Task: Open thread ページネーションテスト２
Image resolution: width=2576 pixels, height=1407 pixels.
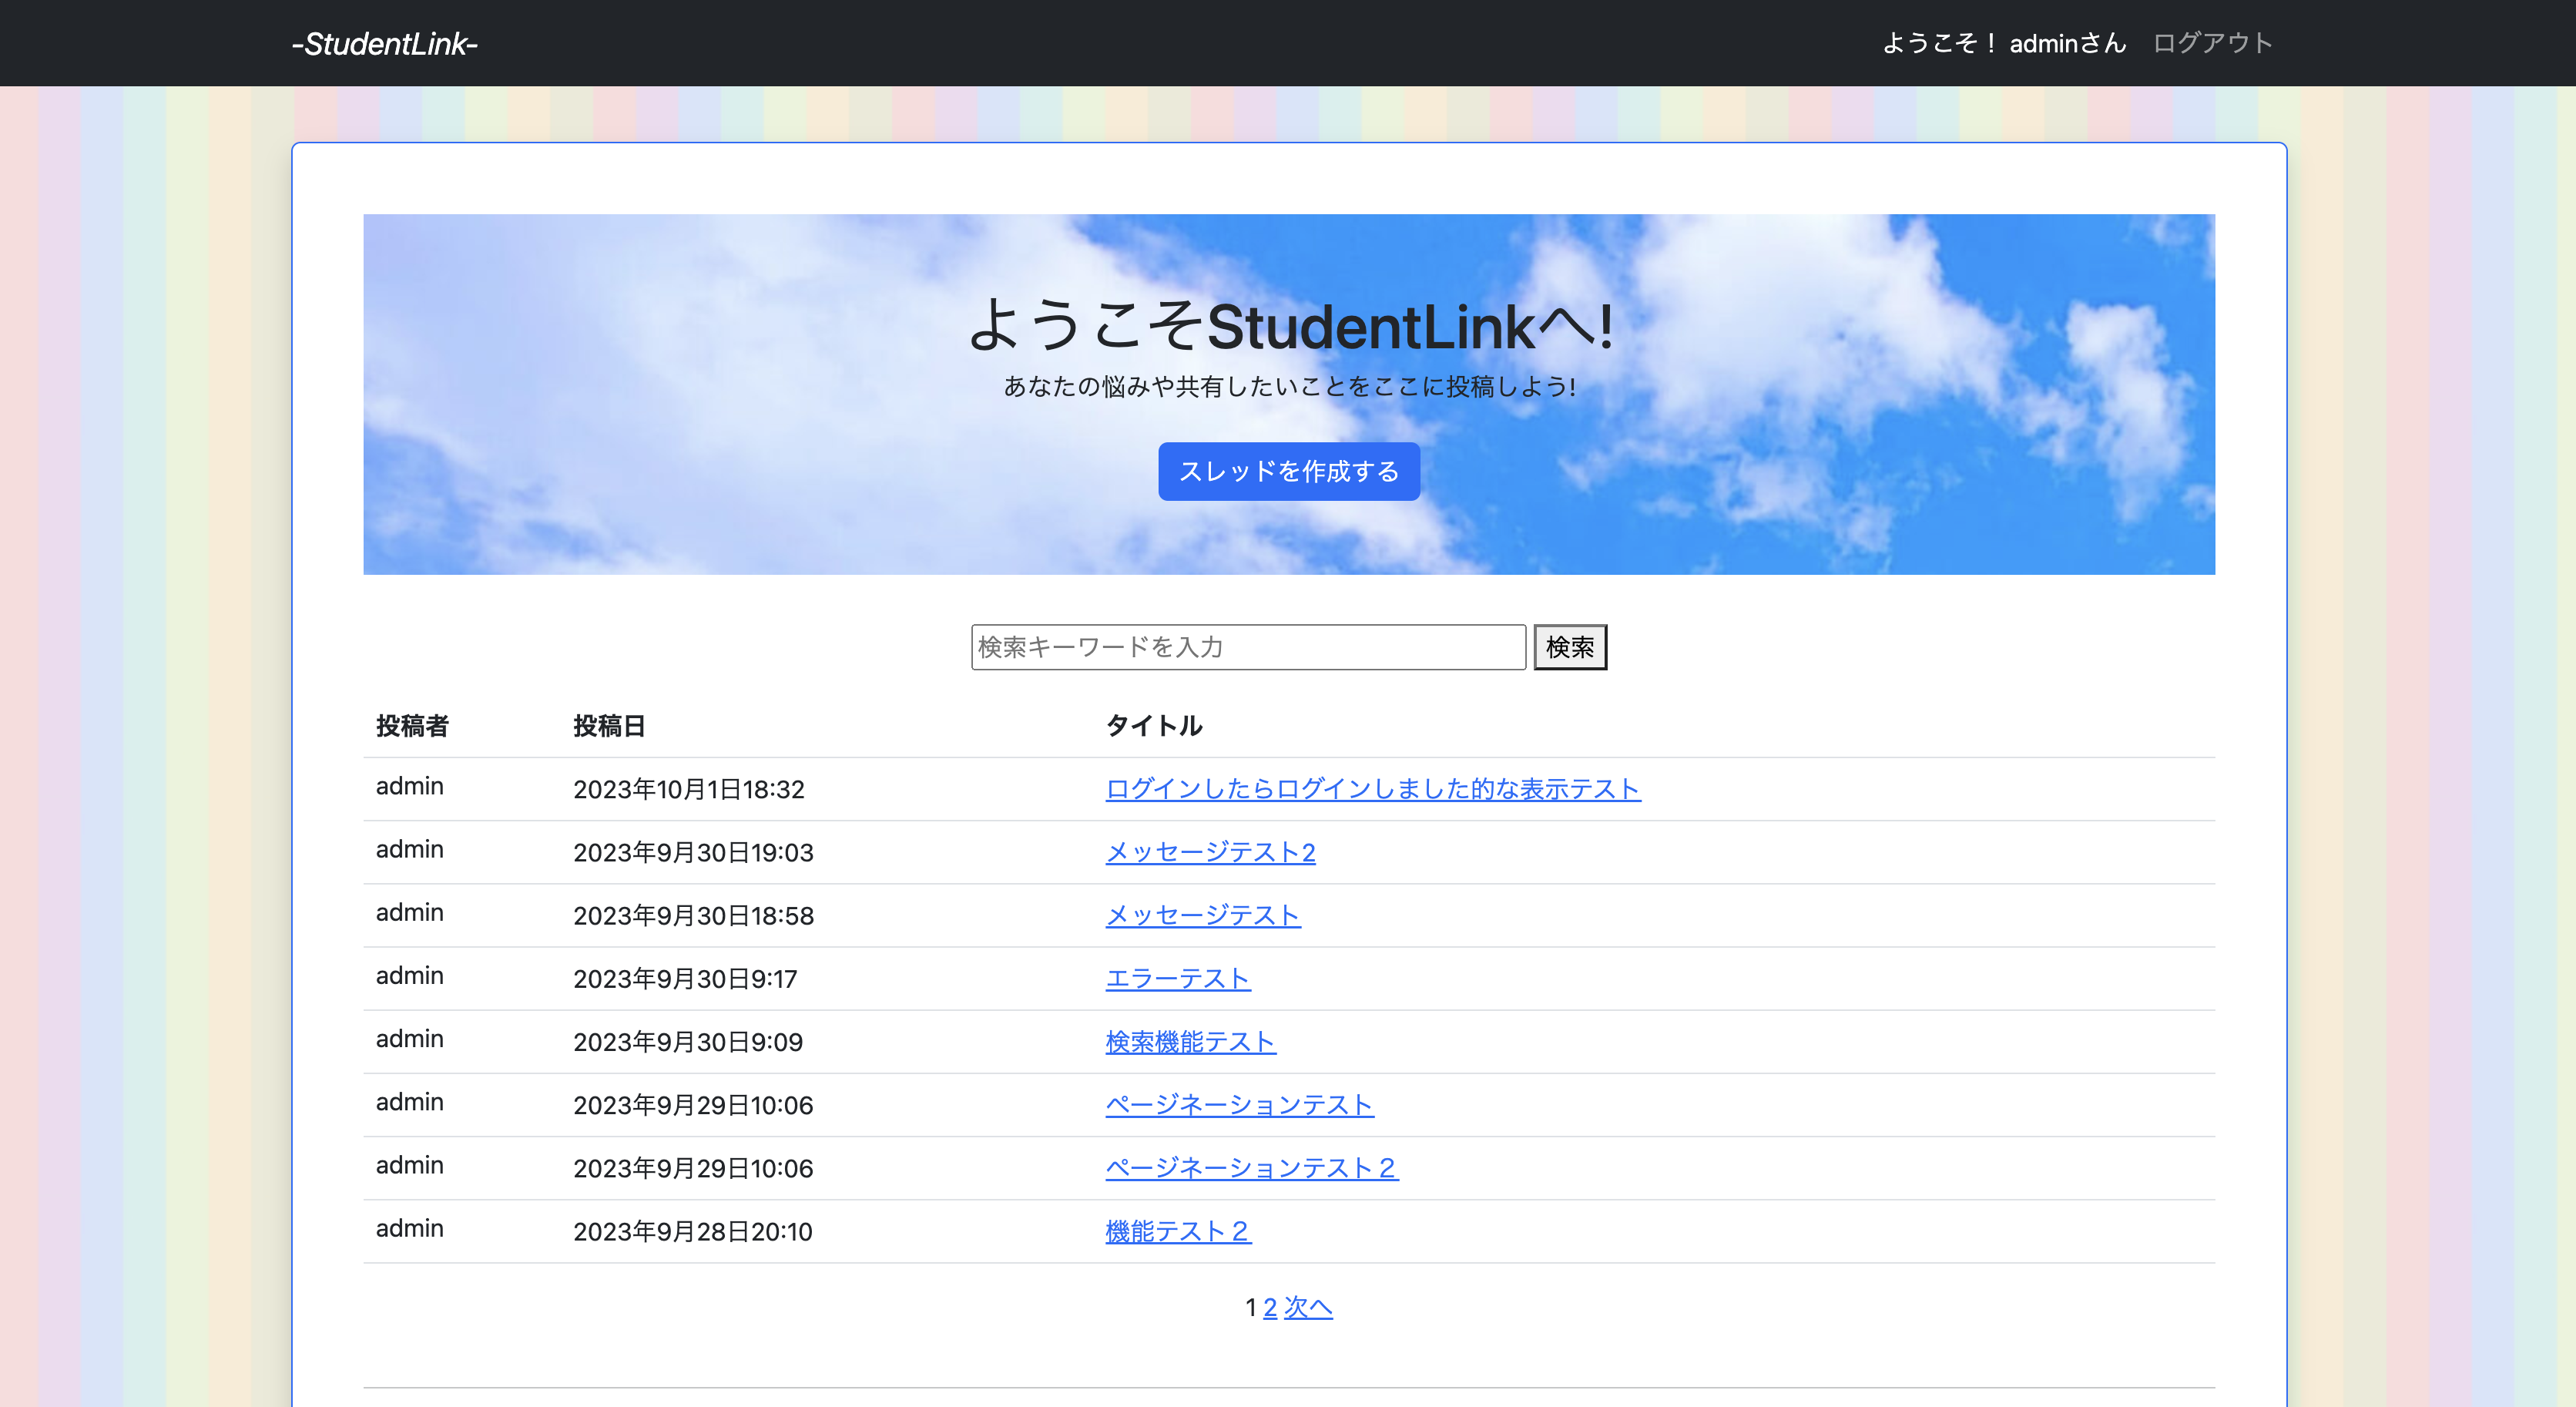Action: point(1252,1168)
